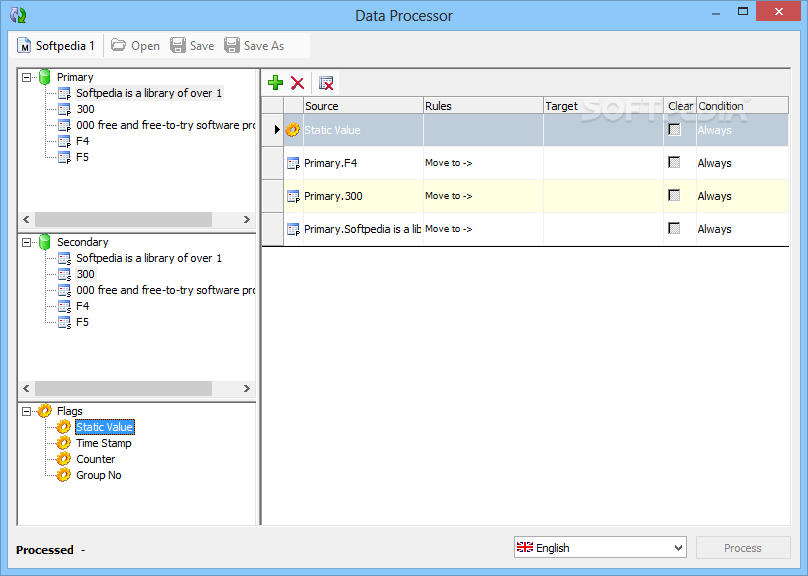Click the Primary pane scroll left arrow
The width and height of the screenshot is (808, 576).
(26, 219)
